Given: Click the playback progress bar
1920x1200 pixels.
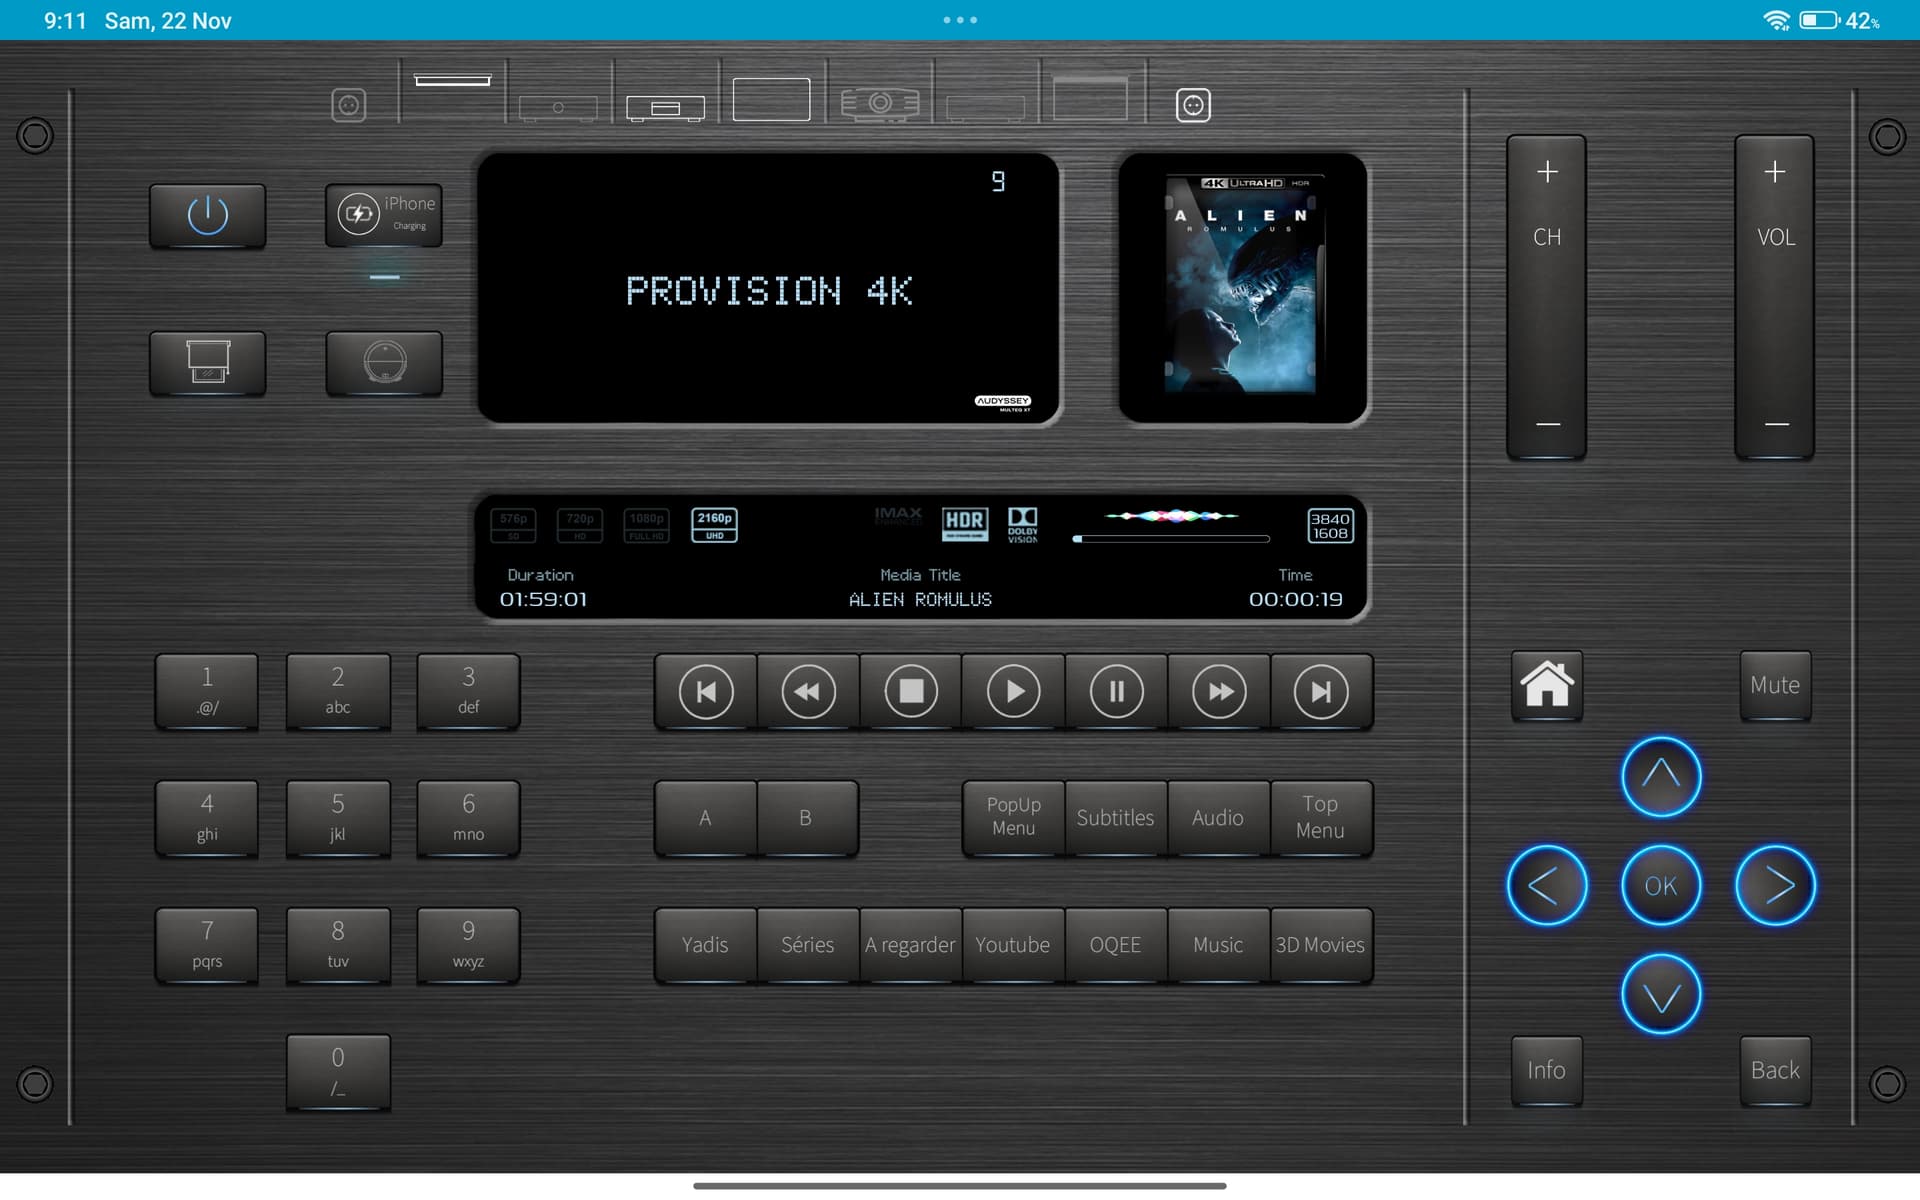Looking at the screenshot, I should tap(1171, 539).
